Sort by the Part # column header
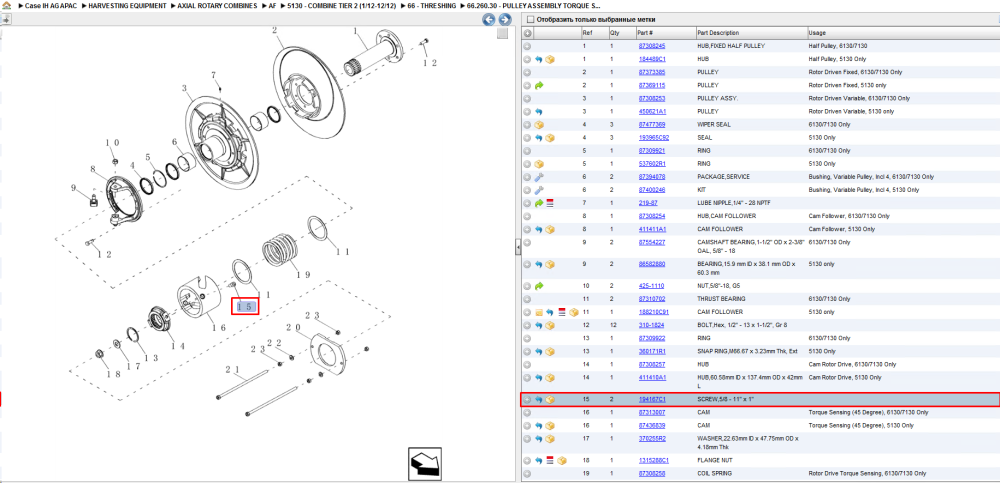Image resolution: width=1000 pixels, height=483 pixels. point(665,33)
